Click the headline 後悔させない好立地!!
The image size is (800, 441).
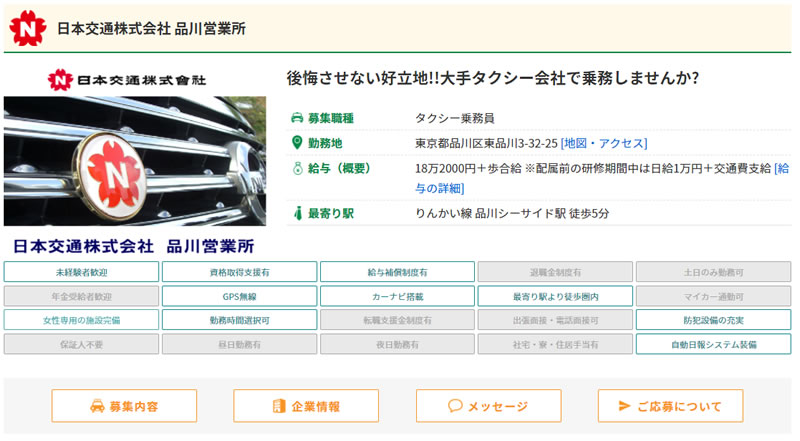363,78
